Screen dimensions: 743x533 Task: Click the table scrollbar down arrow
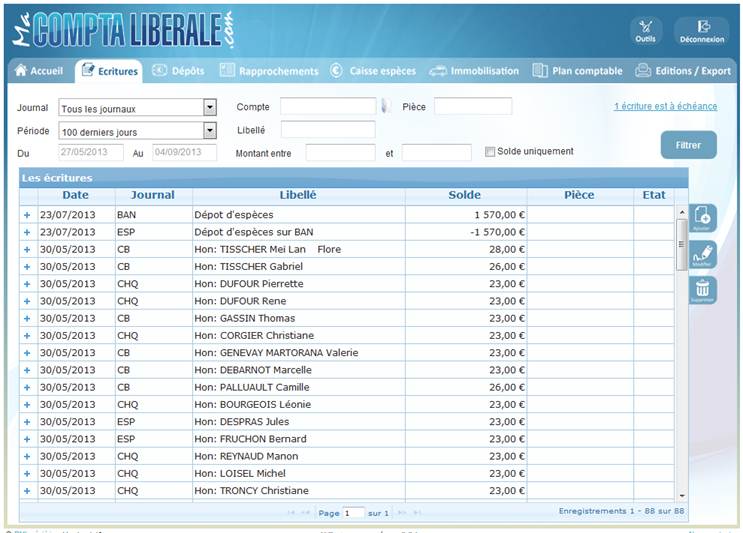coord(682,496)
